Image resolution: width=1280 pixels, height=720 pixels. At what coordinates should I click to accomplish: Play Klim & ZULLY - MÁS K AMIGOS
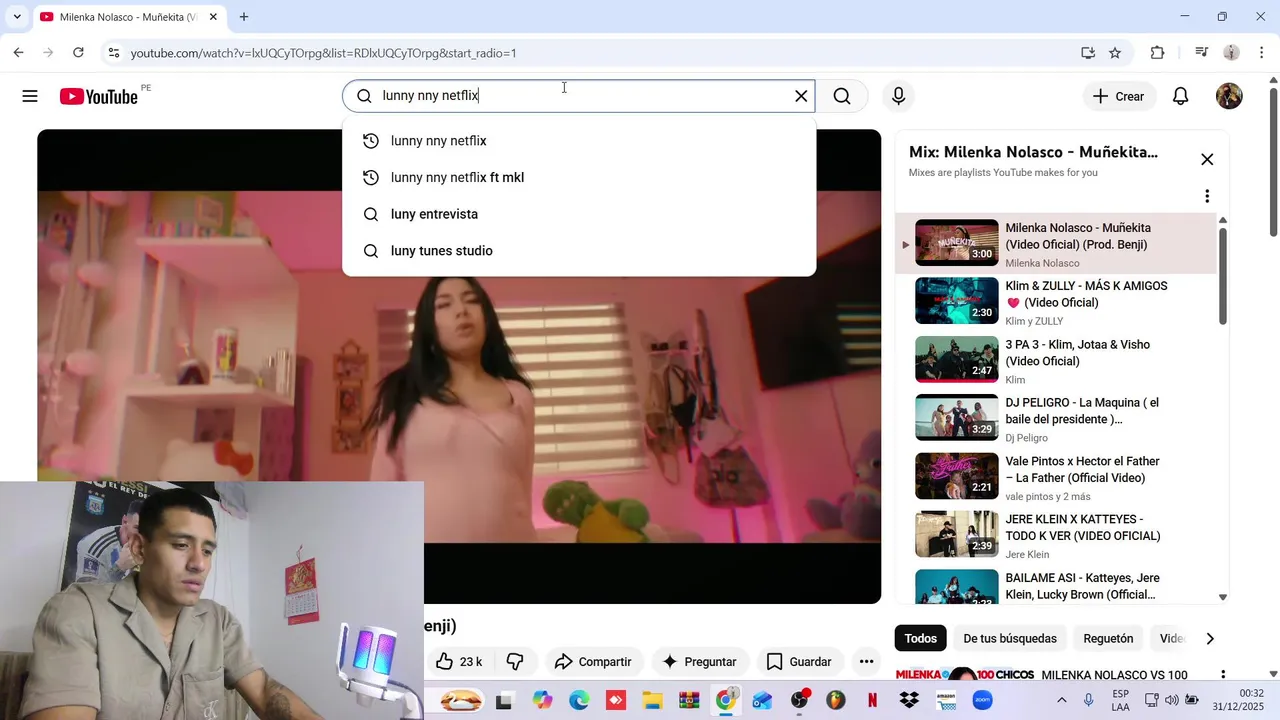click(x=1055, y=301)
